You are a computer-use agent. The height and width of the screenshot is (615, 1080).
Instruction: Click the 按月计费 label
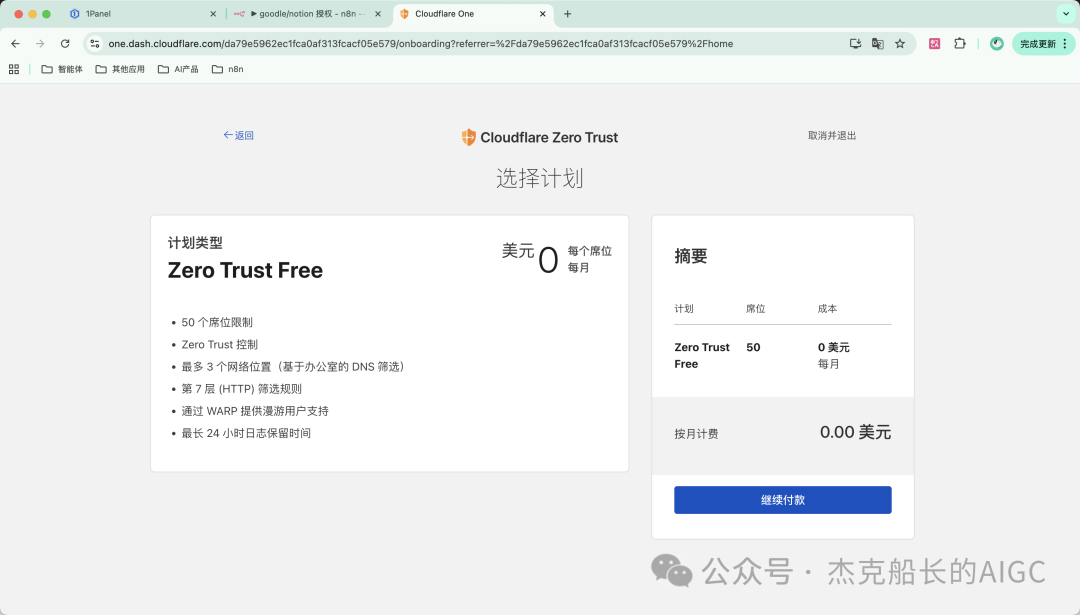(696, 434)
